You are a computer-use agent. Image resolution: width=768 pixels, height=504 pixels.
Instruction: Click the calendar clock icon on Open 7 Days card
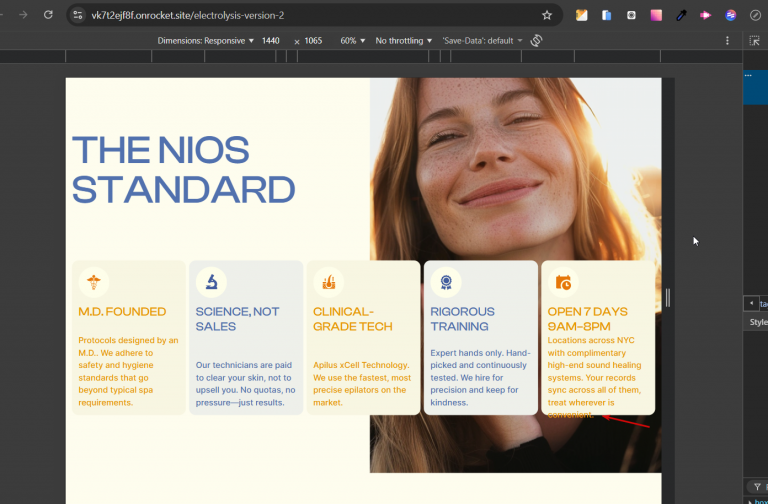(563, 282)
